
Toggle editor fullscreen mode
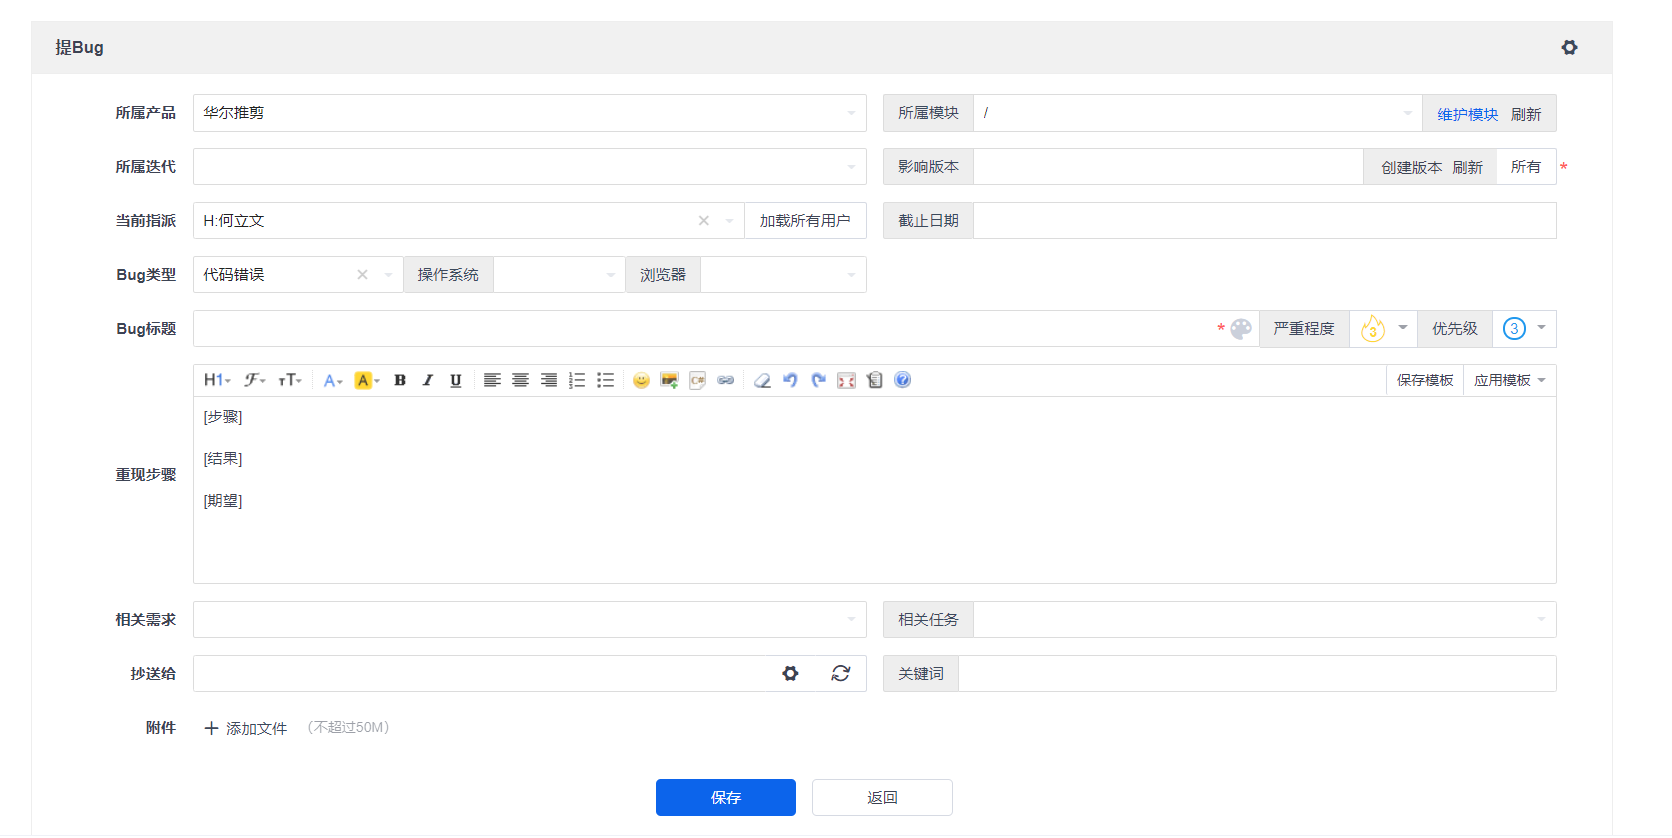click(846, 380)
